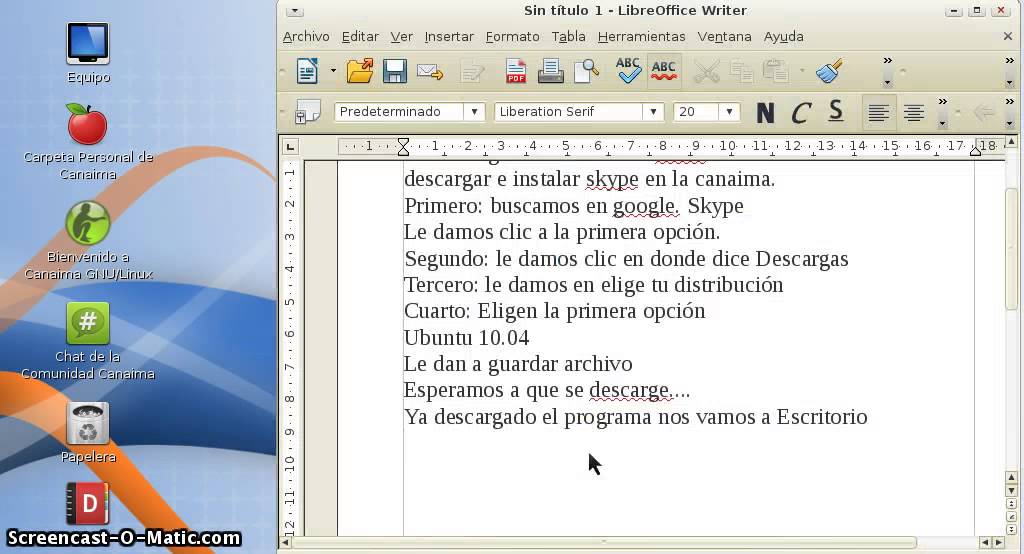Screen dimensions: 1024x554
Task: Click the word "Escritorio" in last line
Action: tap(822, 417)
